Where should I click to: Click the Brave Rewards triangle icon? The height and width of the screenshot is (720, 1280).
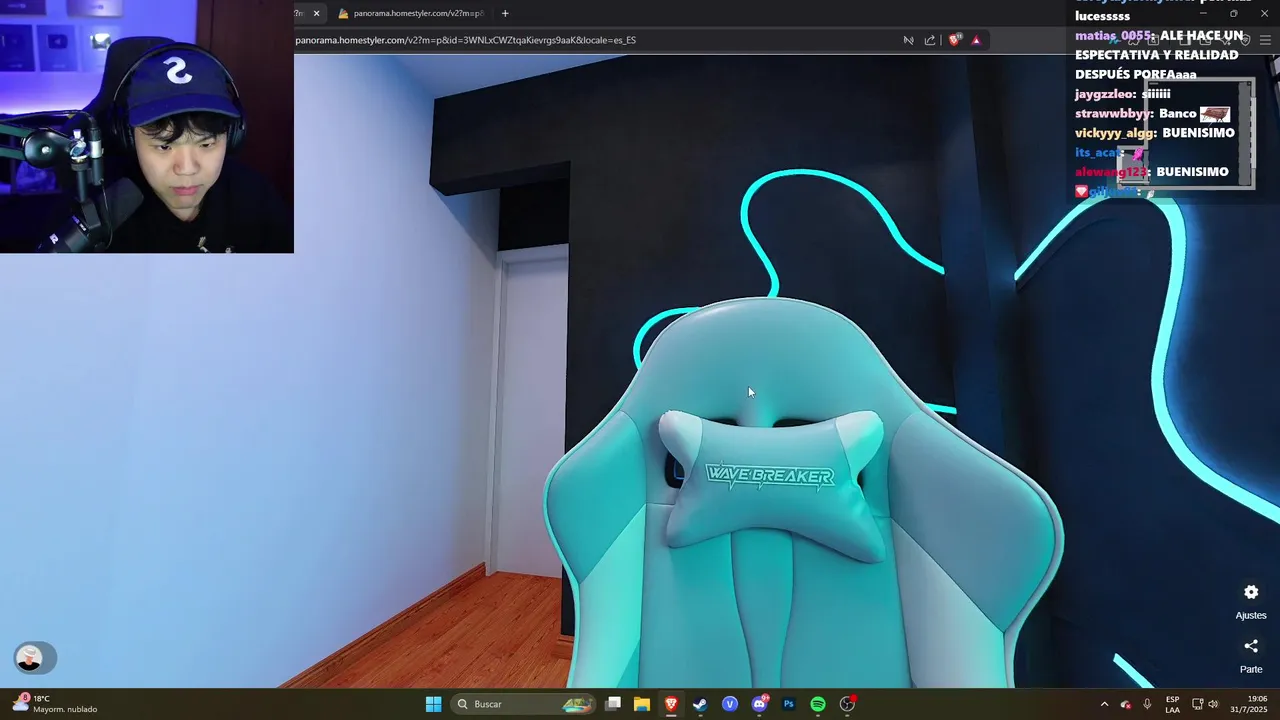[976, 40]
